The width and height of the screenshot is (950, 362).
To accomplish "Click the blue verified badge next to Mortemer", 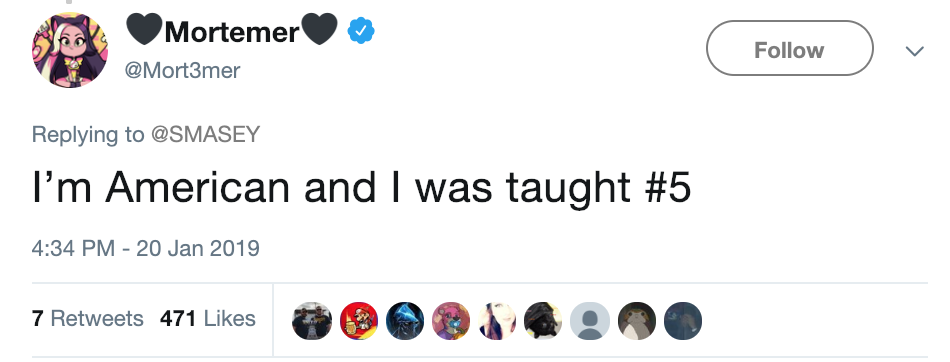I will [360, 31].
